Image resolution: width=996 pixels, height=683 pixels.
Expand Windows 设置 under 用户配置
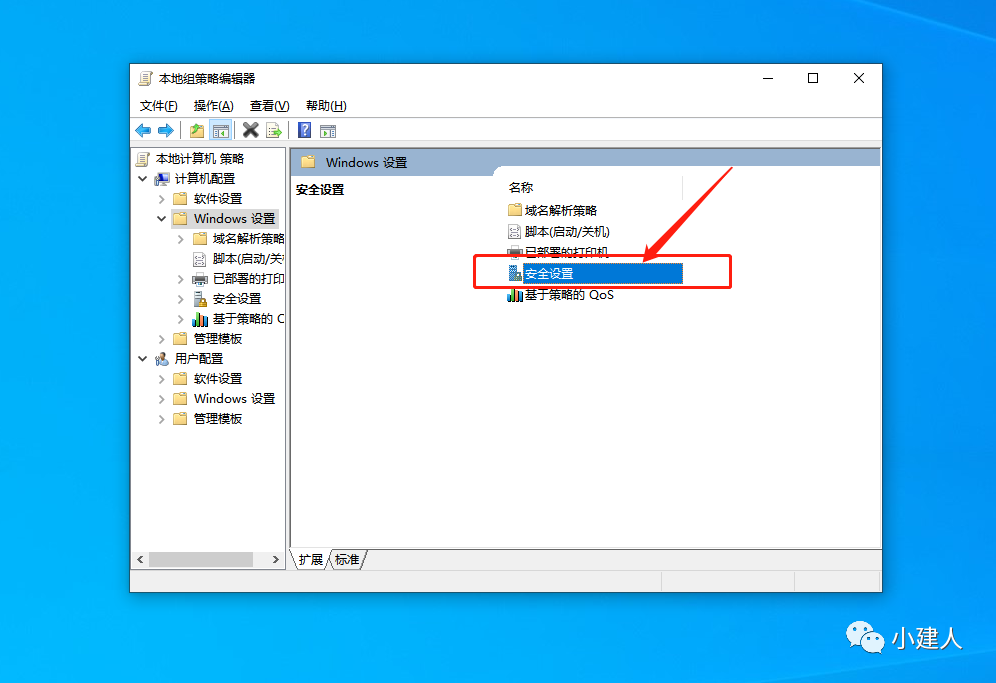(161, 399)
